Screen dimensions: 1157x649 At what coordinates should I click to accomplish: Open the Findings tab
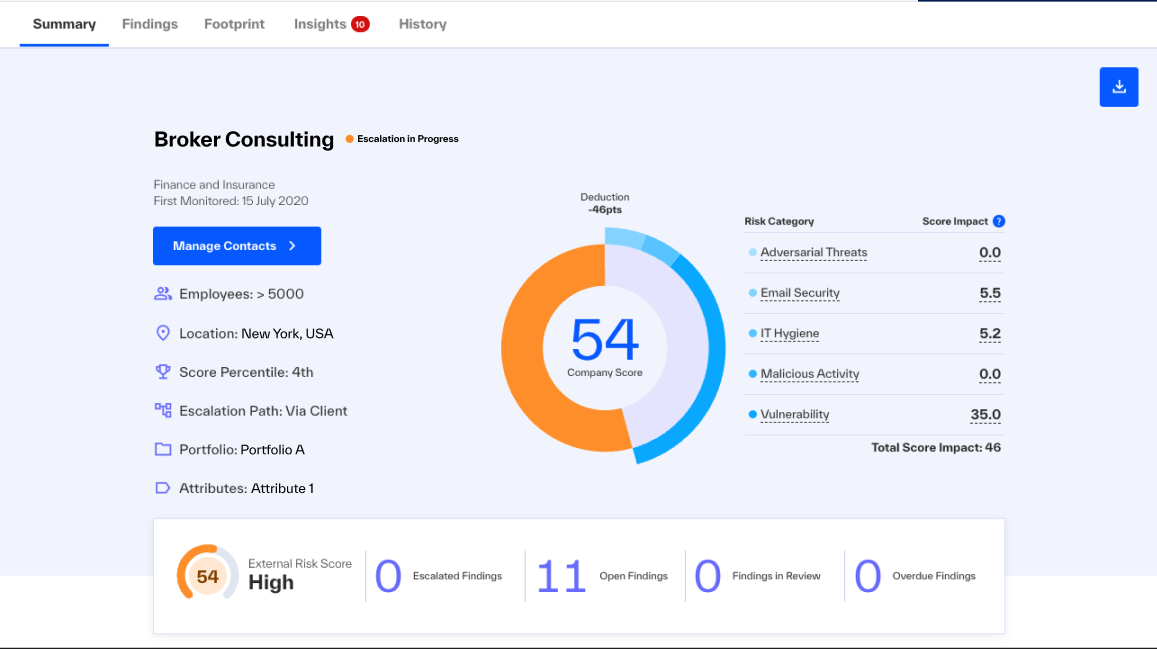click(x=150, y=24)
